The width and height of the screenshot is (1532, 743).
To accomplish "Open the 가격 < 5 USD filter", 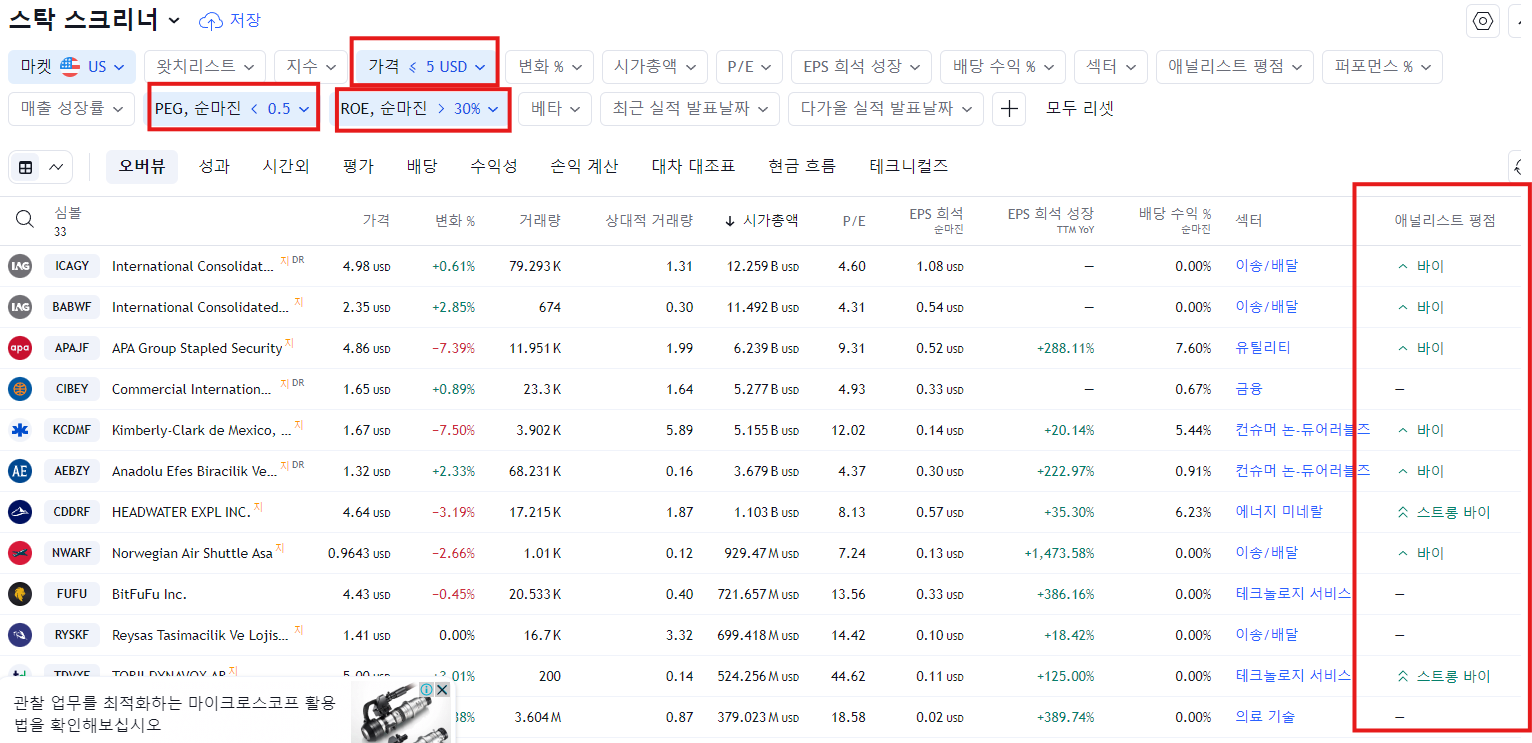I will pos(426,66).
